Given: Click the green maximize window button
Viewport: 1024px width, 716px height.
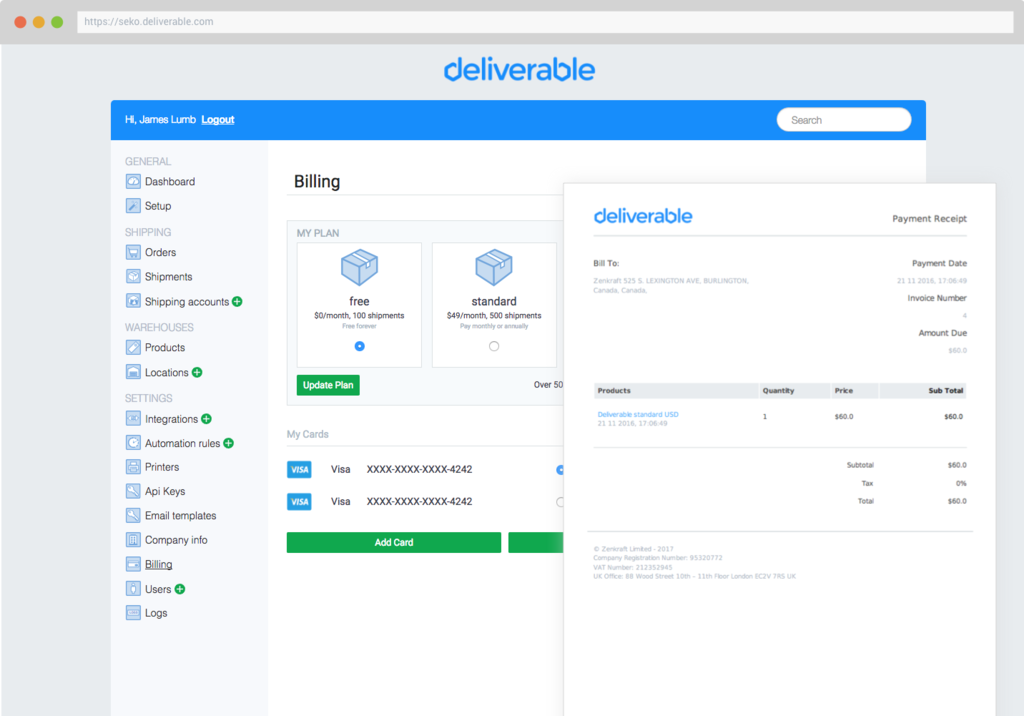Looking at the screenshot, I should pos(57,22).
